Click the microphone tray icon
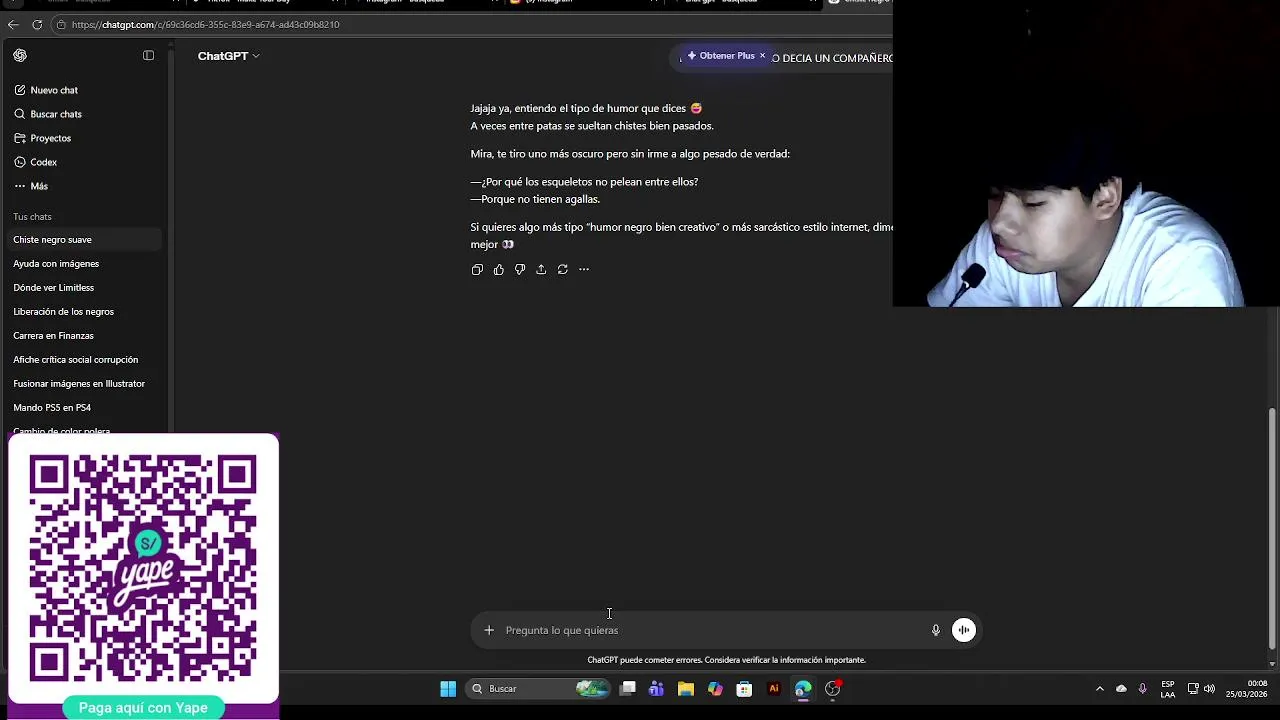The height and width of the screenshot is (720, 1280). (x=1142, y=689)
